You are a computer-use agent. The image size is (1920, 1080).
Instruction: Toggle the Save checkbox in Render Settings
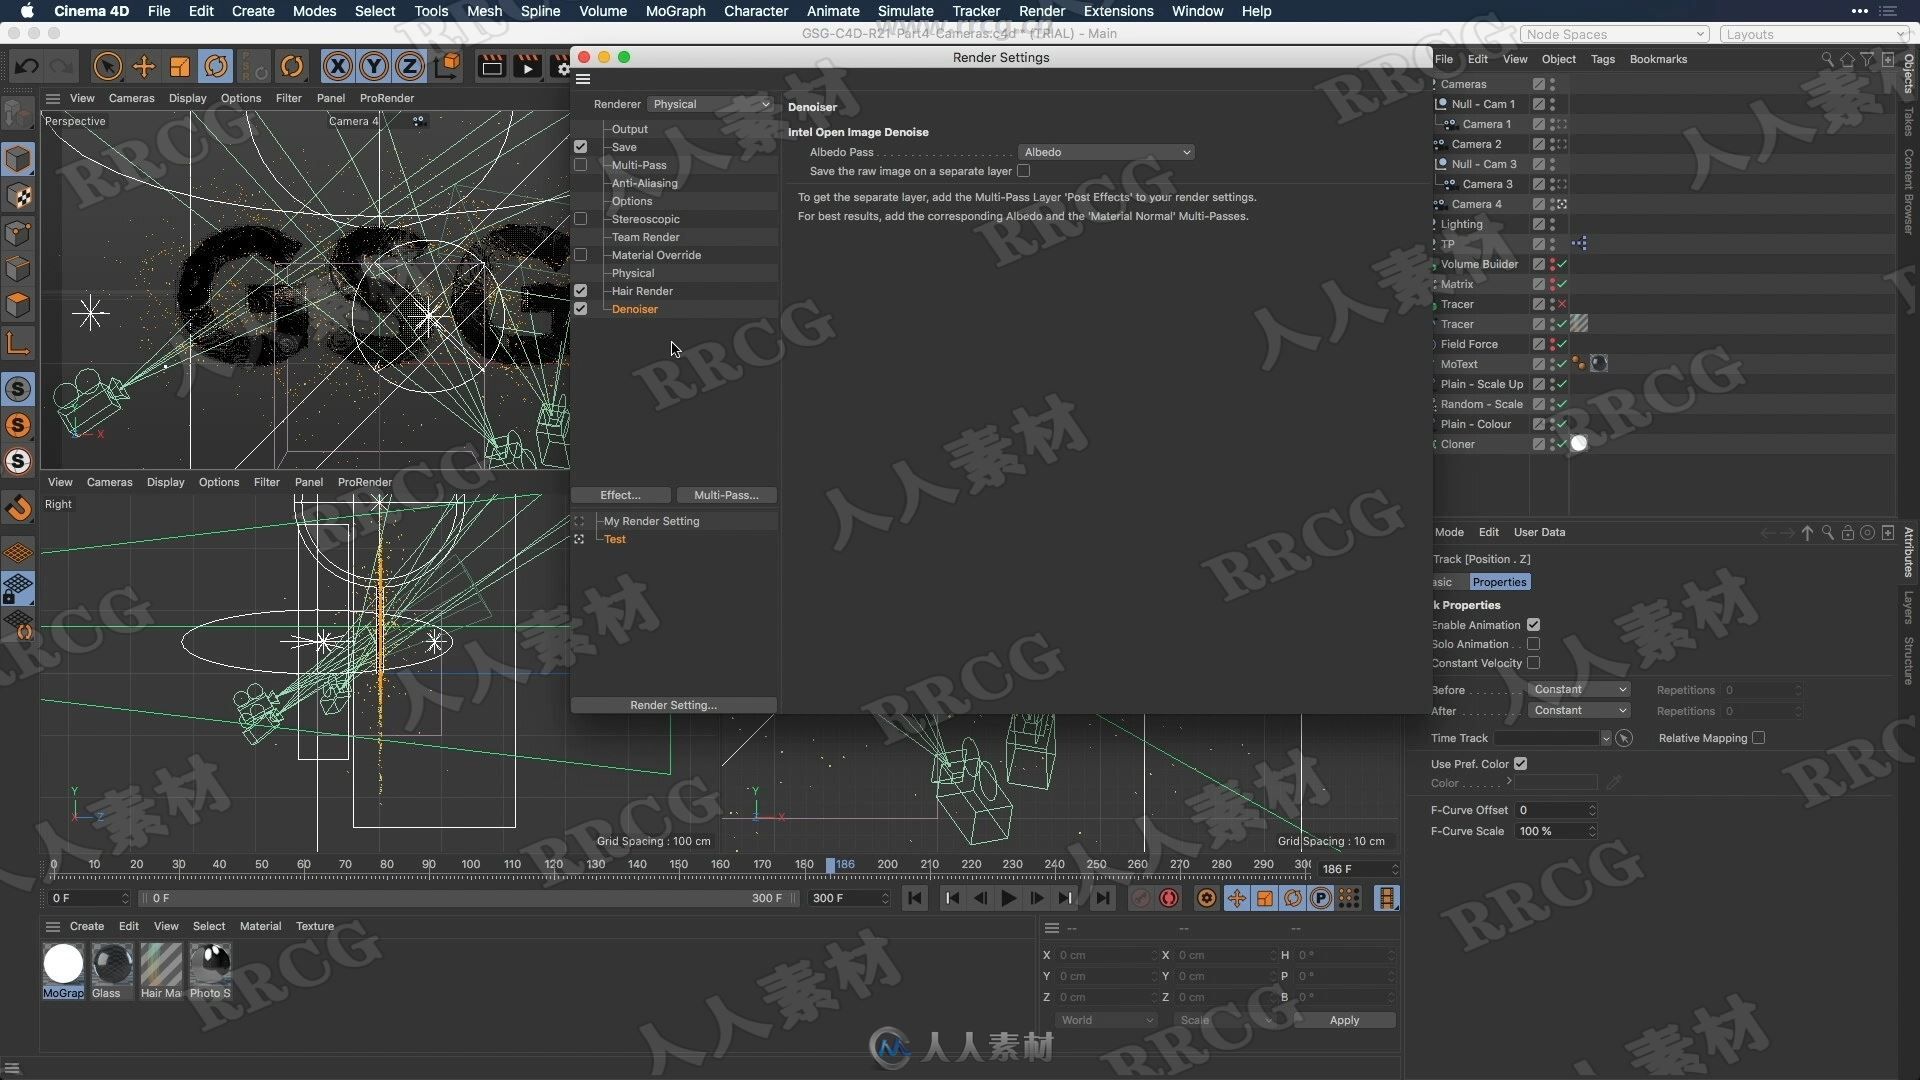point(580,147)
